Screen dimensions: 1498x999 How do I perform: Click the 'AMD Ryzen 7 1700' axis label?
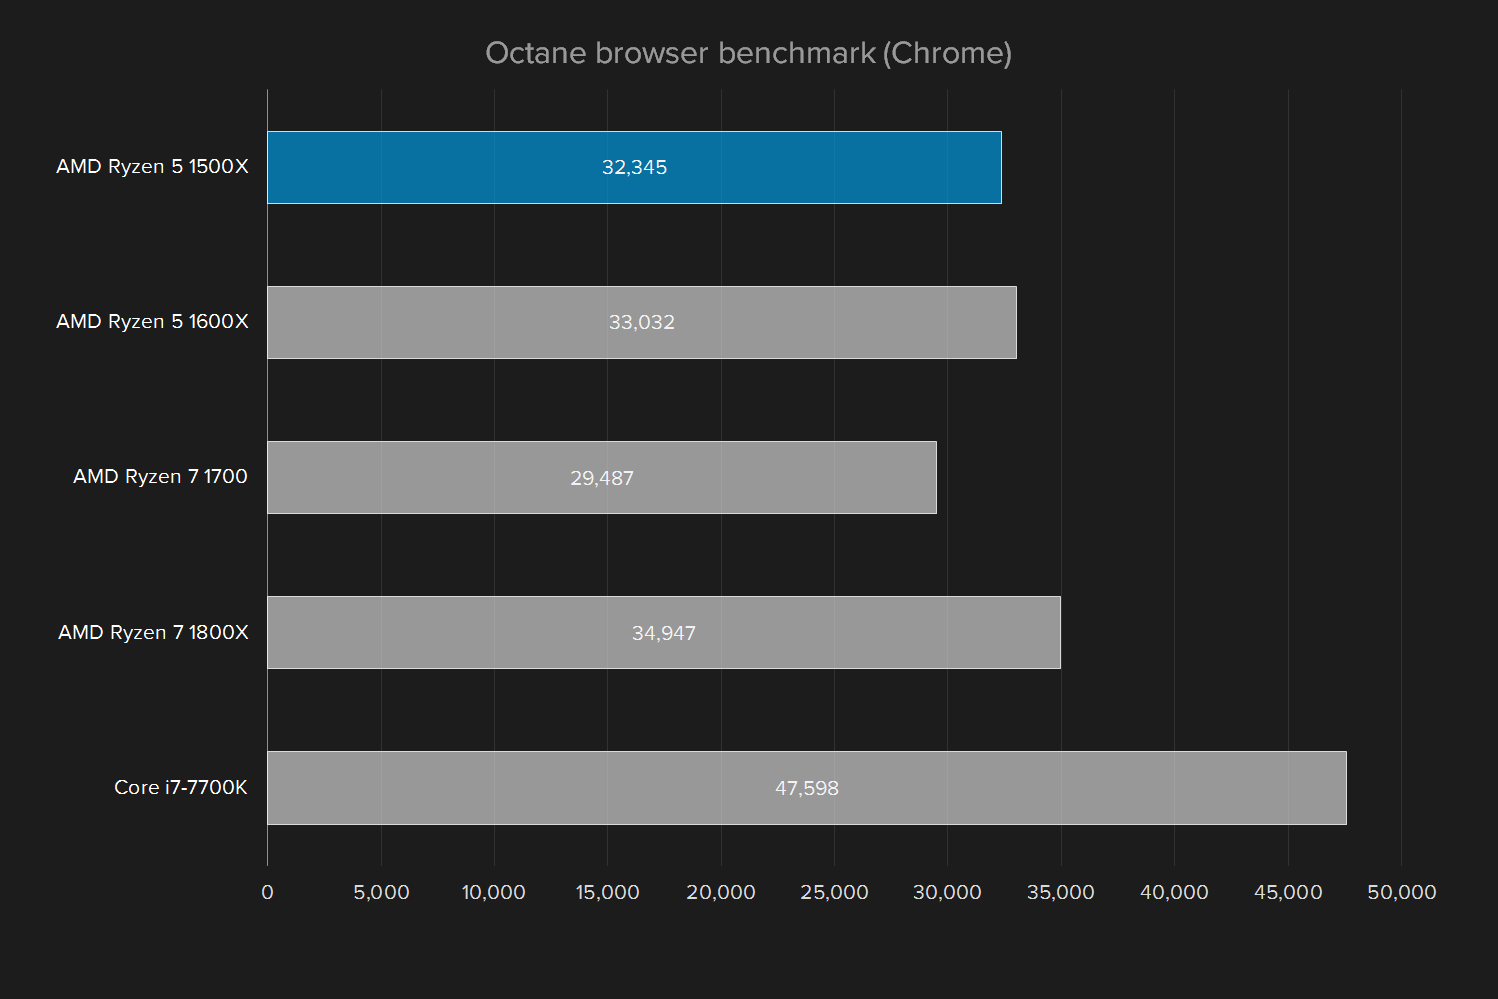160,477
